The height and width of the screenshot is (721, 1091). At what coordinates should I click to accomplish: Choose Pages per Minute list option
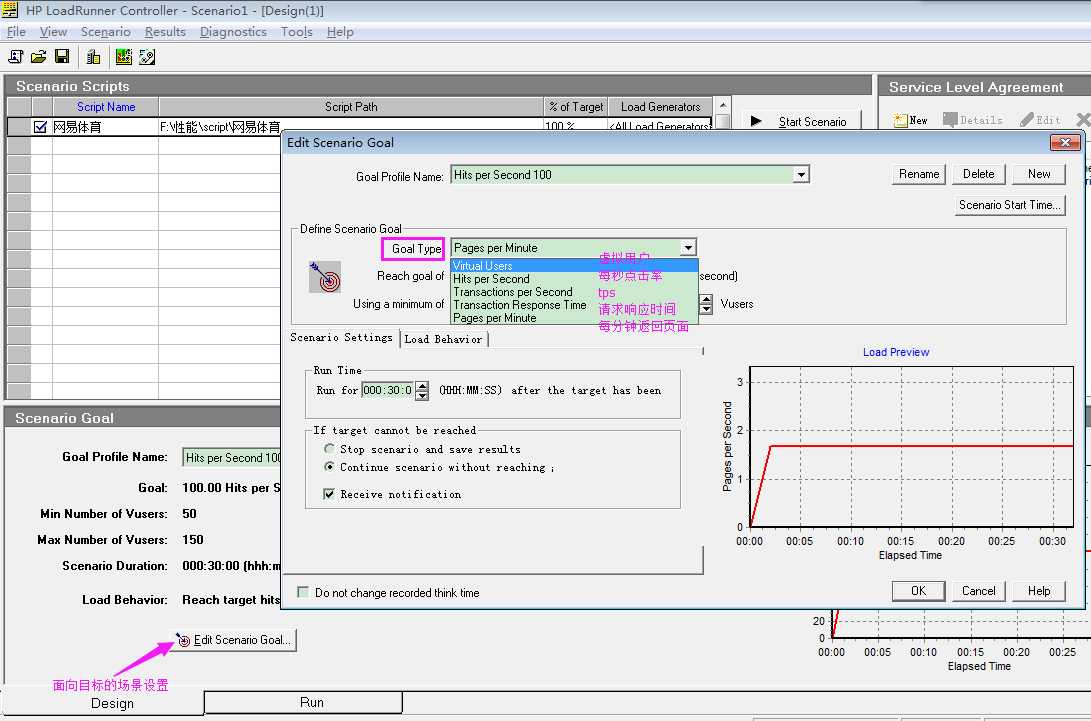click(574, 317)
